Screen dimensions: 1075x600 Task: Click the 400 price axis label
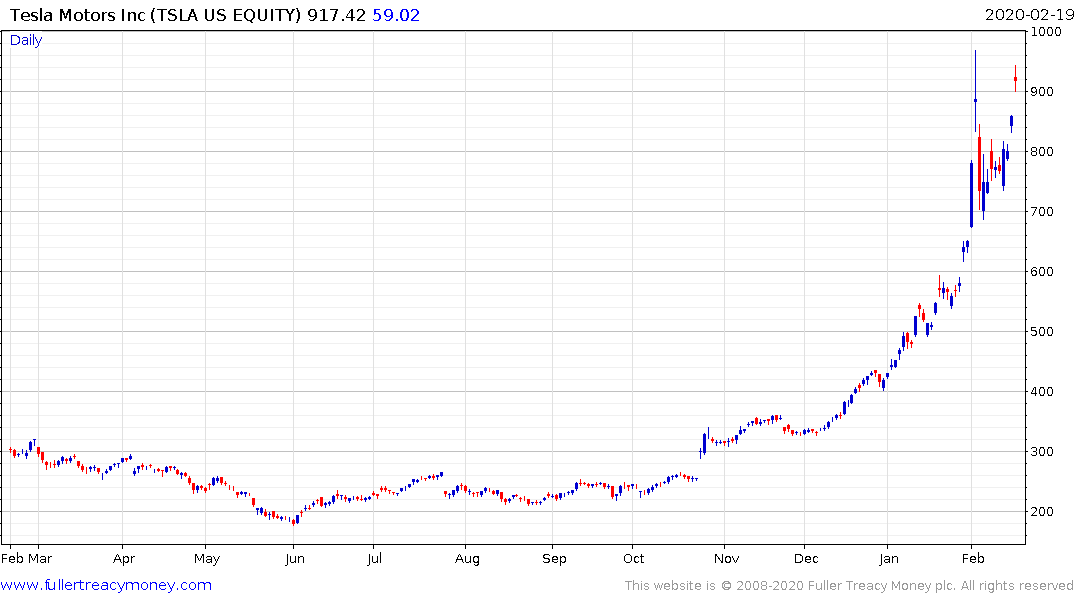tap(1042, 392)
